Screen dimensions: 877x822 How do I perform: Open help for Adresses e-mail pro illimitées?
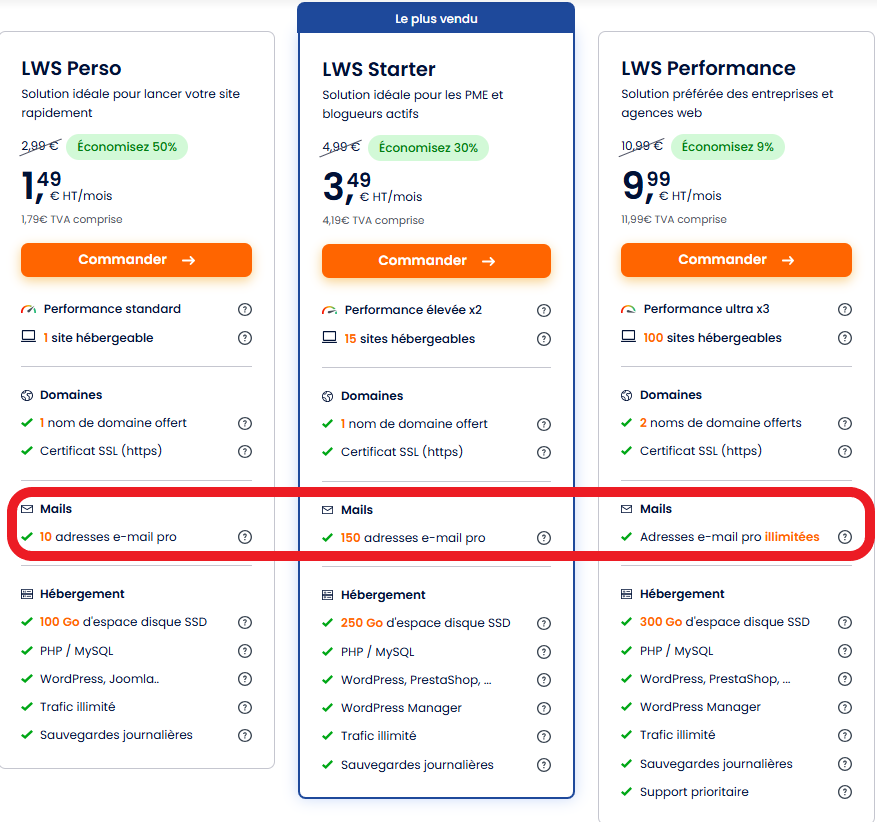pos(845,537)
